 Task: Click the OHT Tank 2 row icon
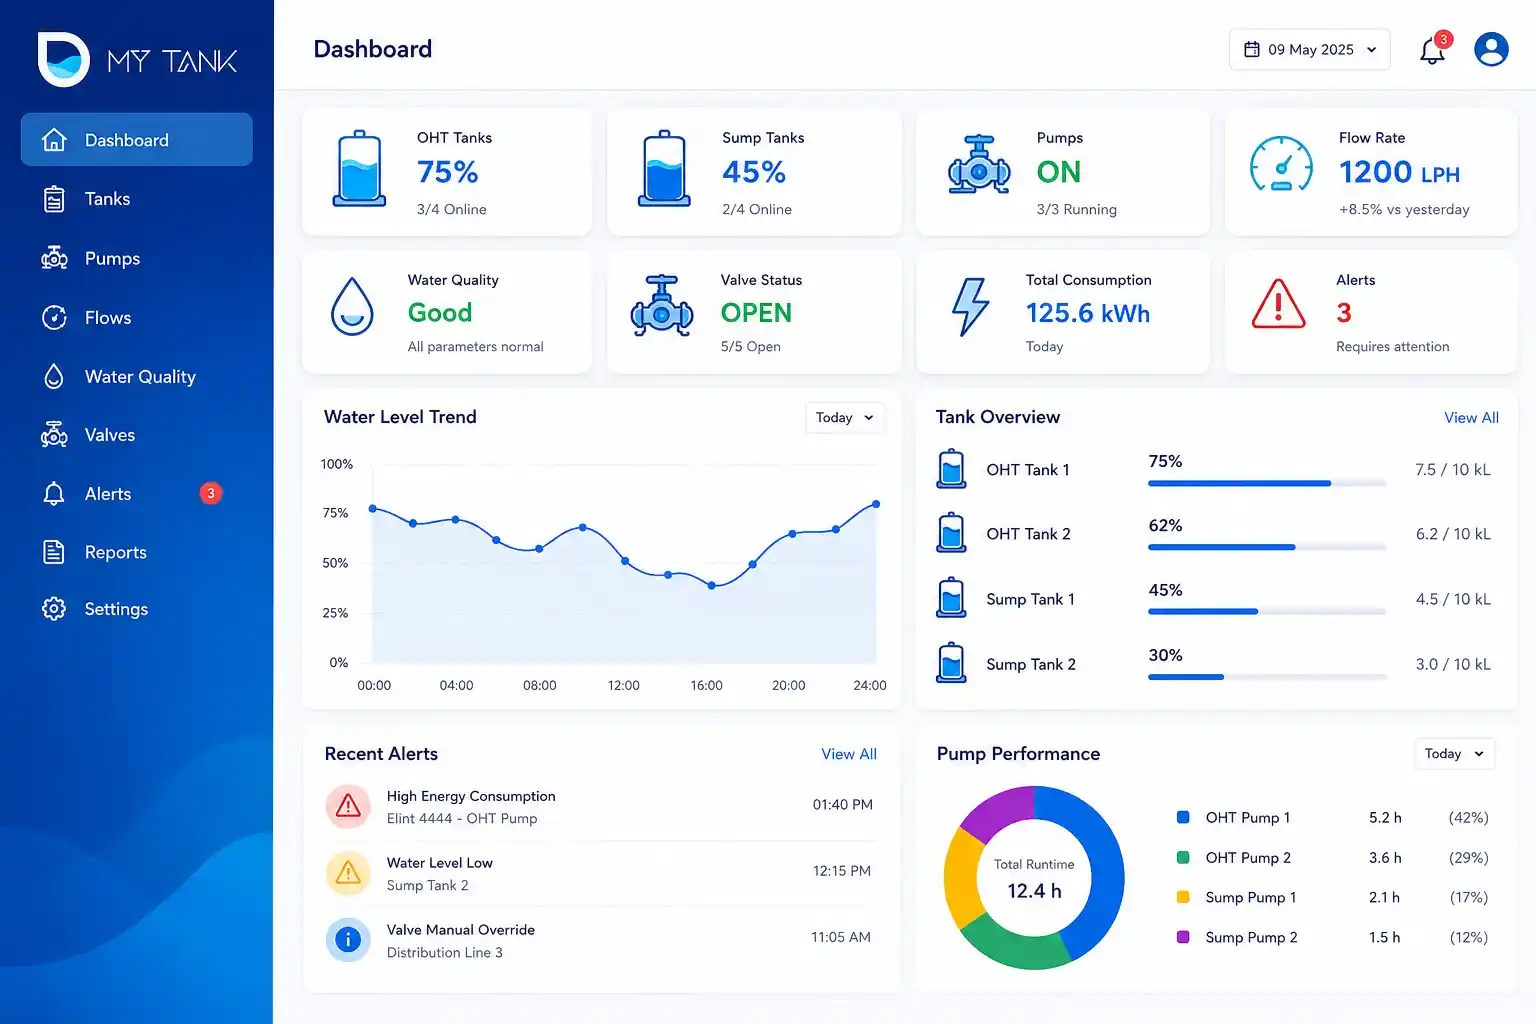tap(952, 533)
